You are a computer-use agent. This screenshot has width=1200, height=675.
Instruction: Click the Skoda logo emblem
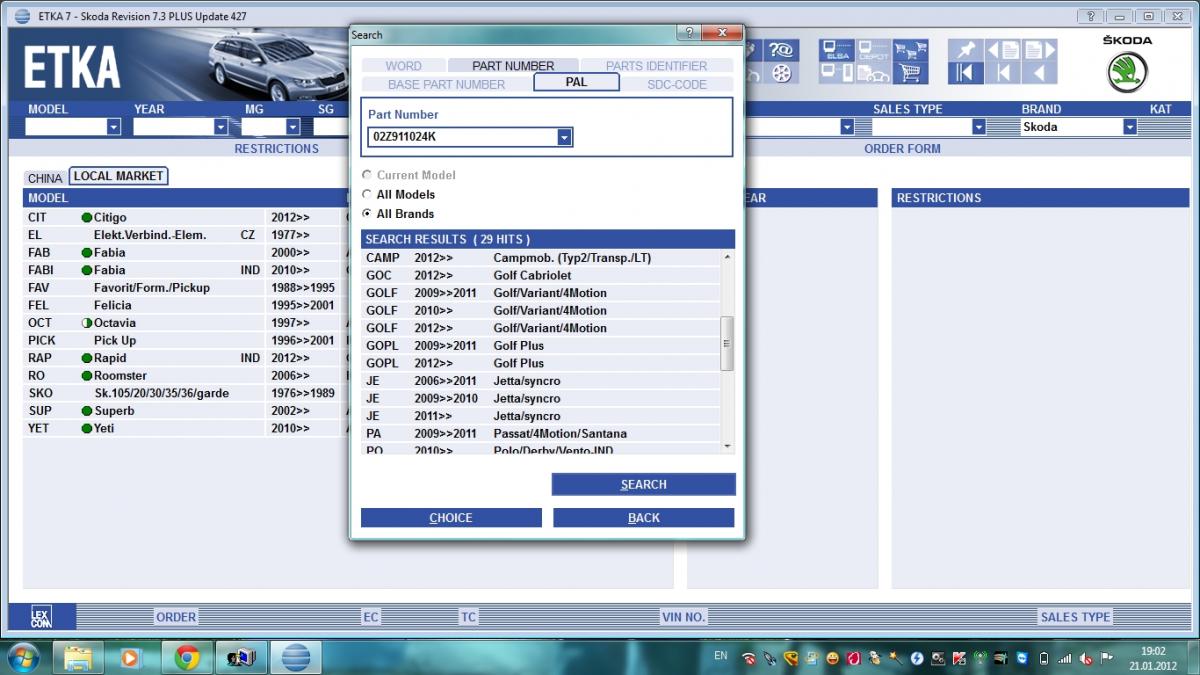coord(1127,72)
